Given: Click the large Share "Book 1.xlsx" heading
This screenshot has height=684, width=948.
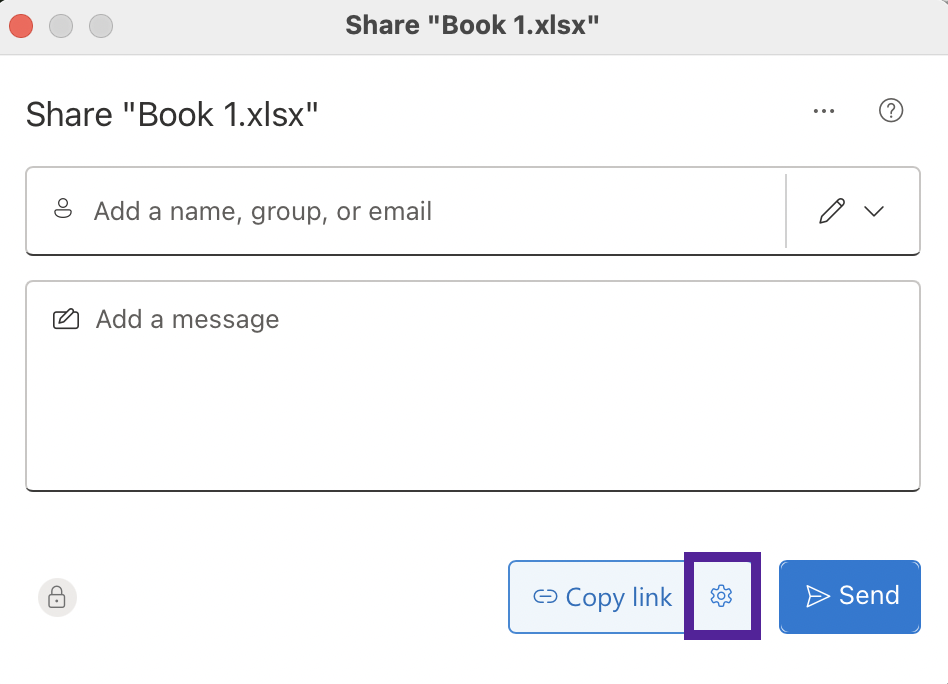Looking at the screenshot, I should pyautogui.click(x=172, y=114).
